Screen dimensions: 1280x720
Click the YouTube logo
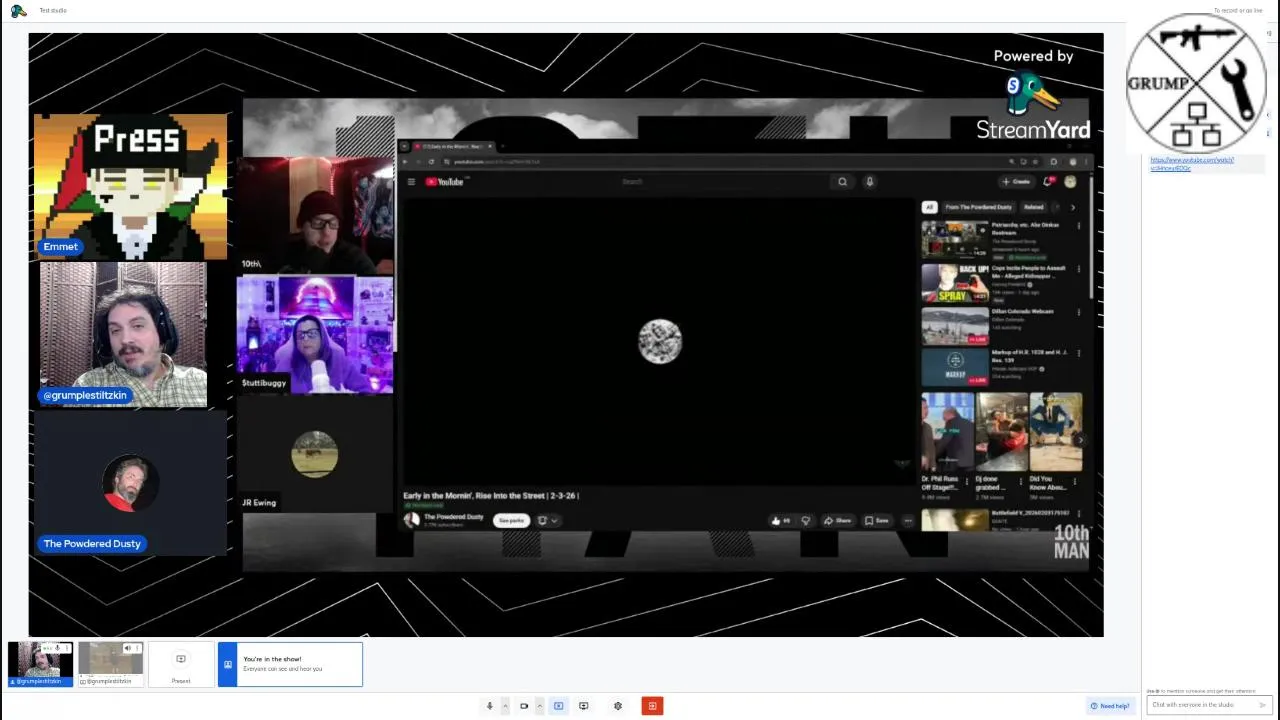445,182
